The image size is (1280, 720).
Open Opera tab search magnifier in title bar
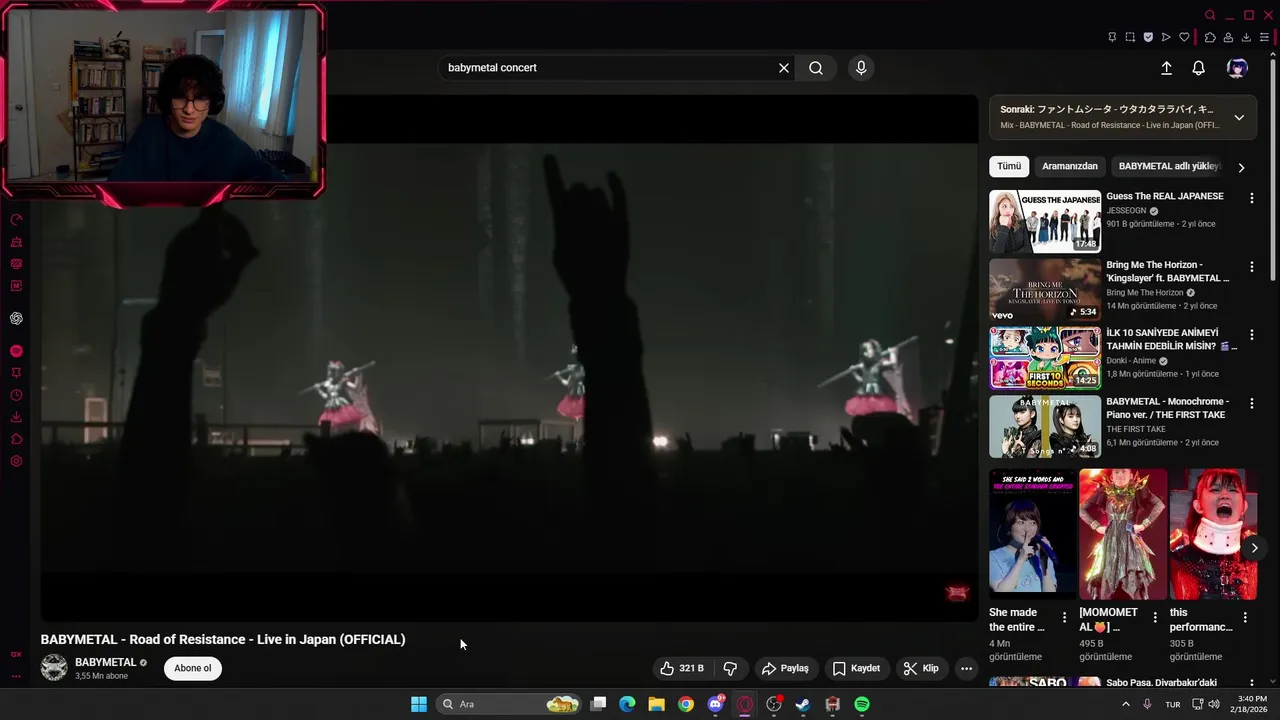click(1210, 15)
